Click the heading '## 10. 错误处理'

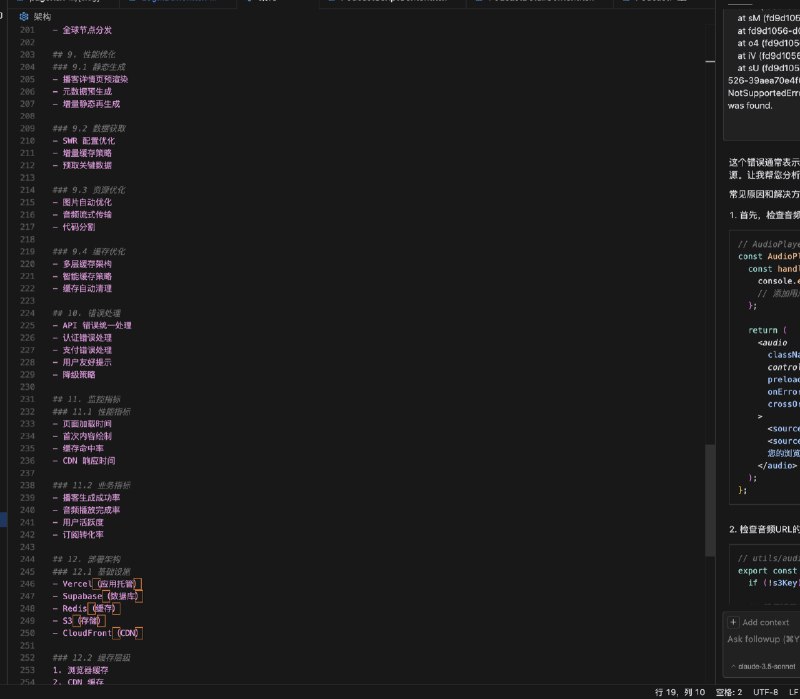(86, 313)
